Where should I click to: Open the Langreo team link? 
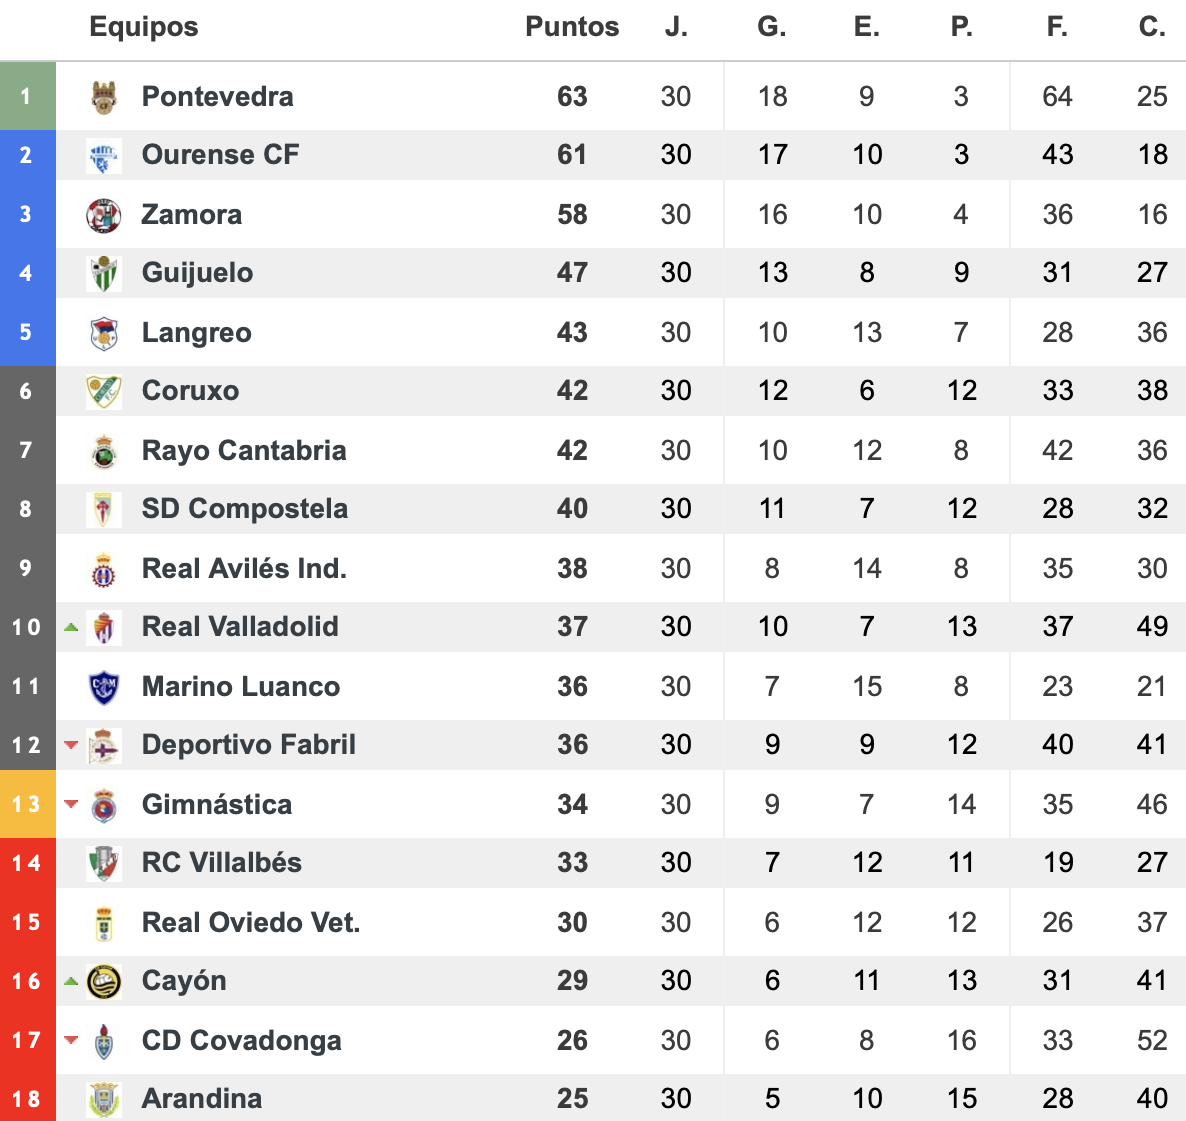pyautogui.click(x=197, y=333)
